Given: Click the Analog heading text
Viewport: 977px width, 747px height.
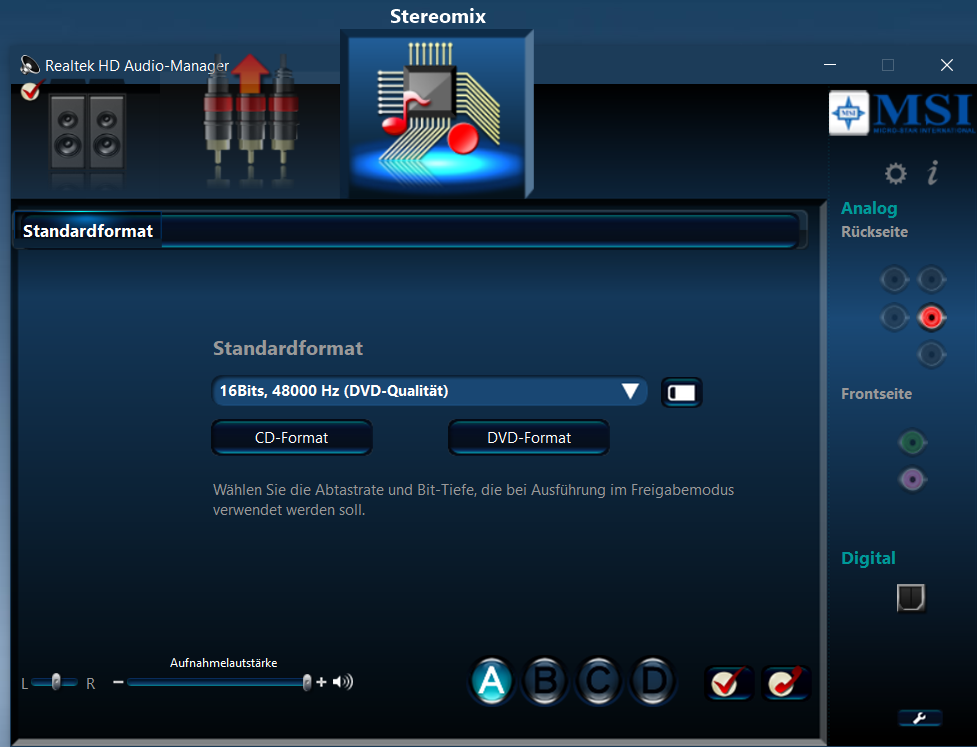Looking at the screenshot, I should pyautogui.click(x=869, y=209).
